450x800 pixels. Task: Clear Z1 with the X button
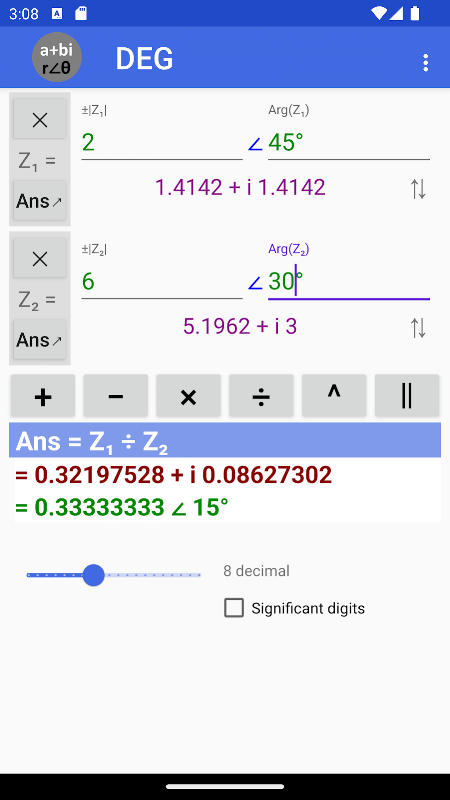(x=40, y=120)
